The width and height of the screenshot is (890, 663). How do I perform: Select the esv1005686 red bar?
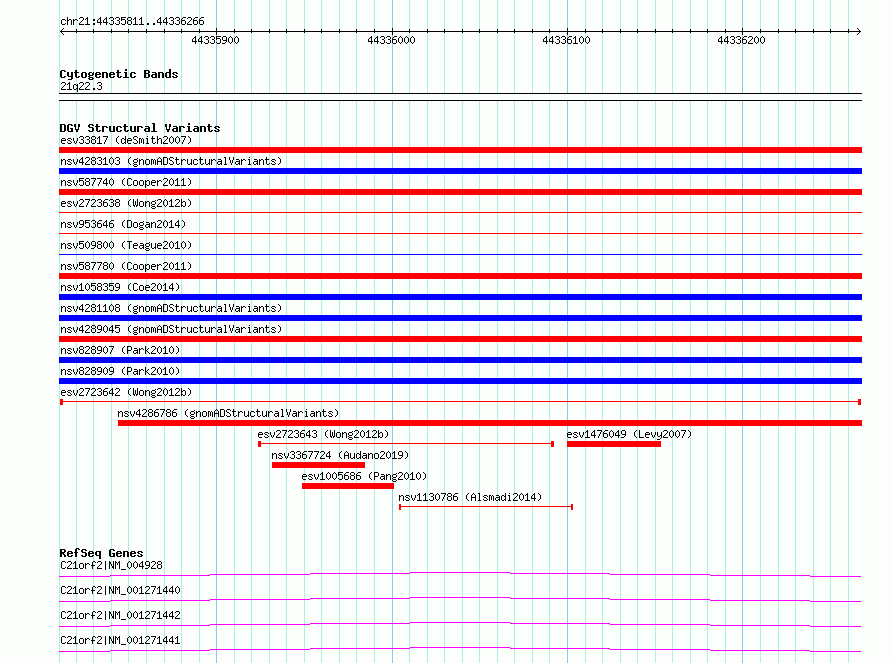point(348,486)
